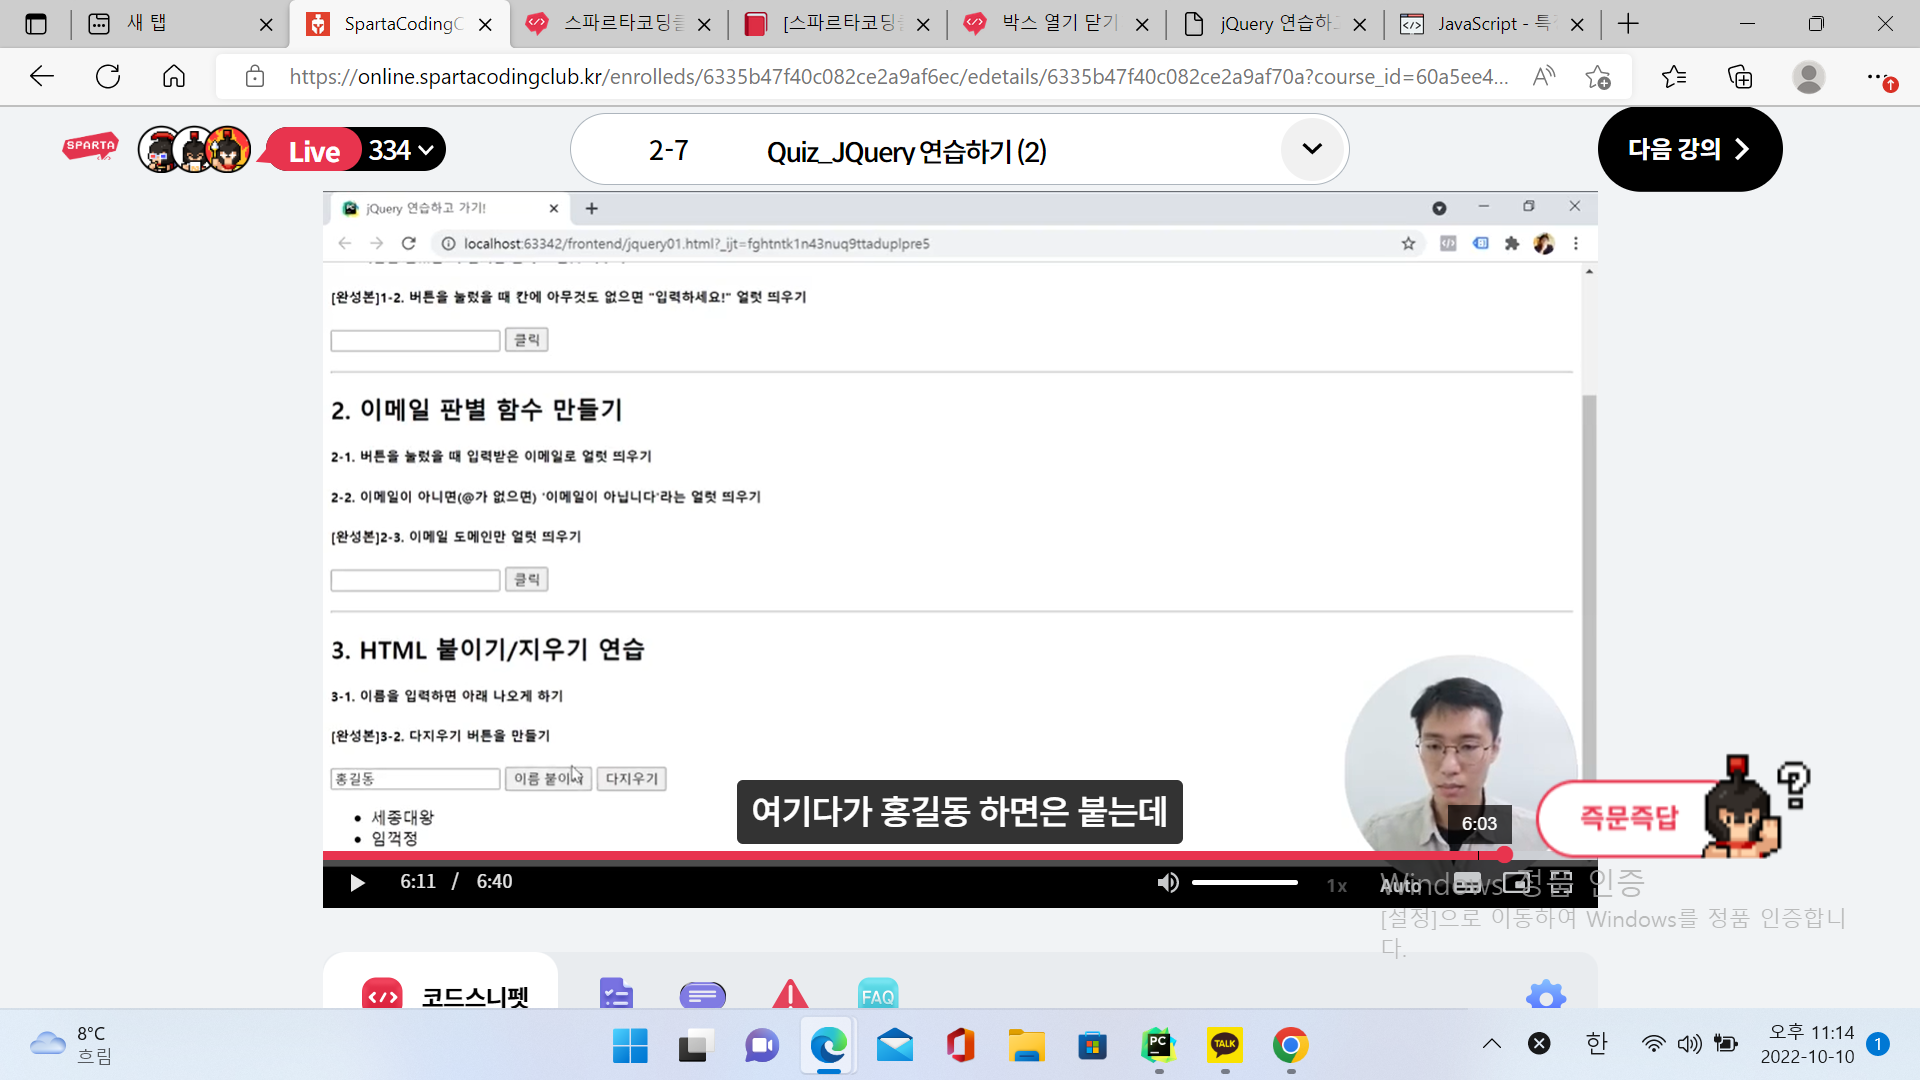Switch to the jQuery 연습하 browser tab

(1275, 24)
